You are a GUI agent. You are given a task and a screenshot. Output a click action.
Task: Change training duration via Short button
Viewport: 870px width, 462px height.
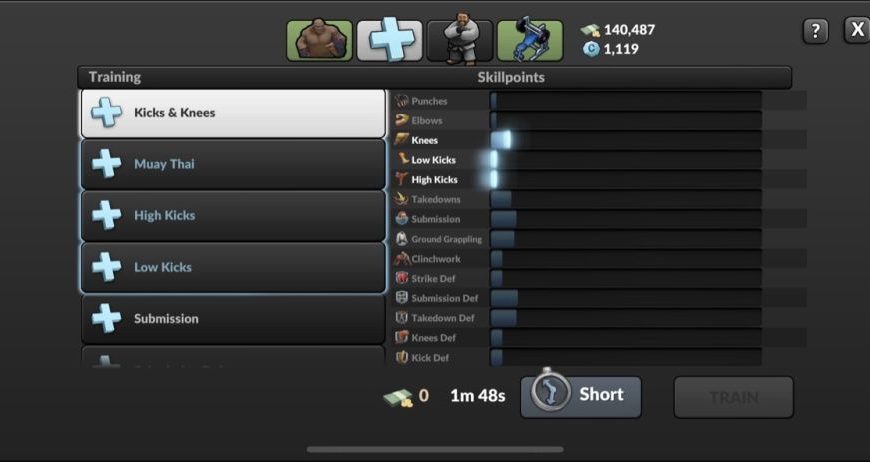click(581, 397)
